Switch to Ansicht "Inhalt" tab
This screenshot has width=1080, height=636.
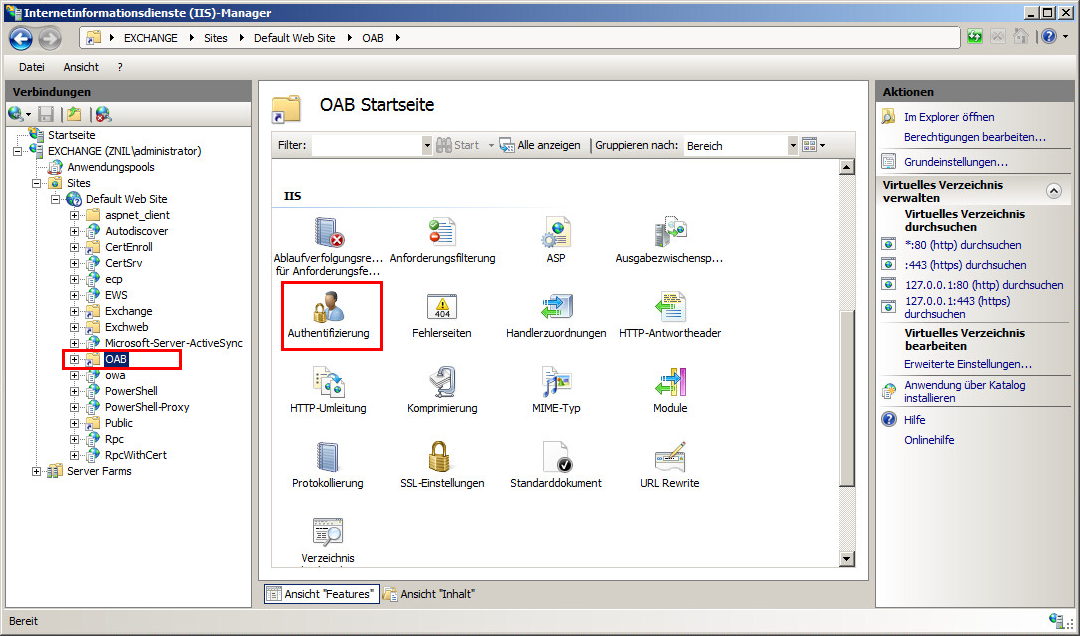(429, 594)
